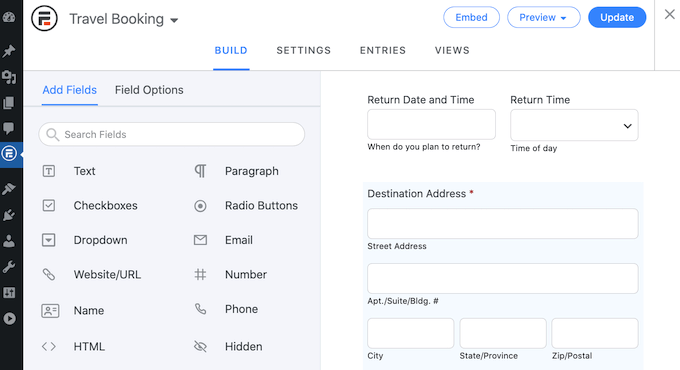
Task: Click the Checkboxes field icon
Action: click(49, 205)
